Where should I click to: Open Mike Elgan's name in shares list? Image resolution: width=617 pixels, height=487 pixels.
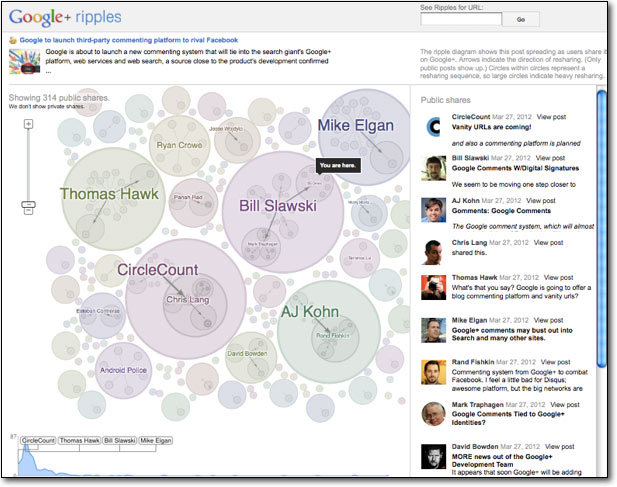pyautogui.click(x=469, y=320)
